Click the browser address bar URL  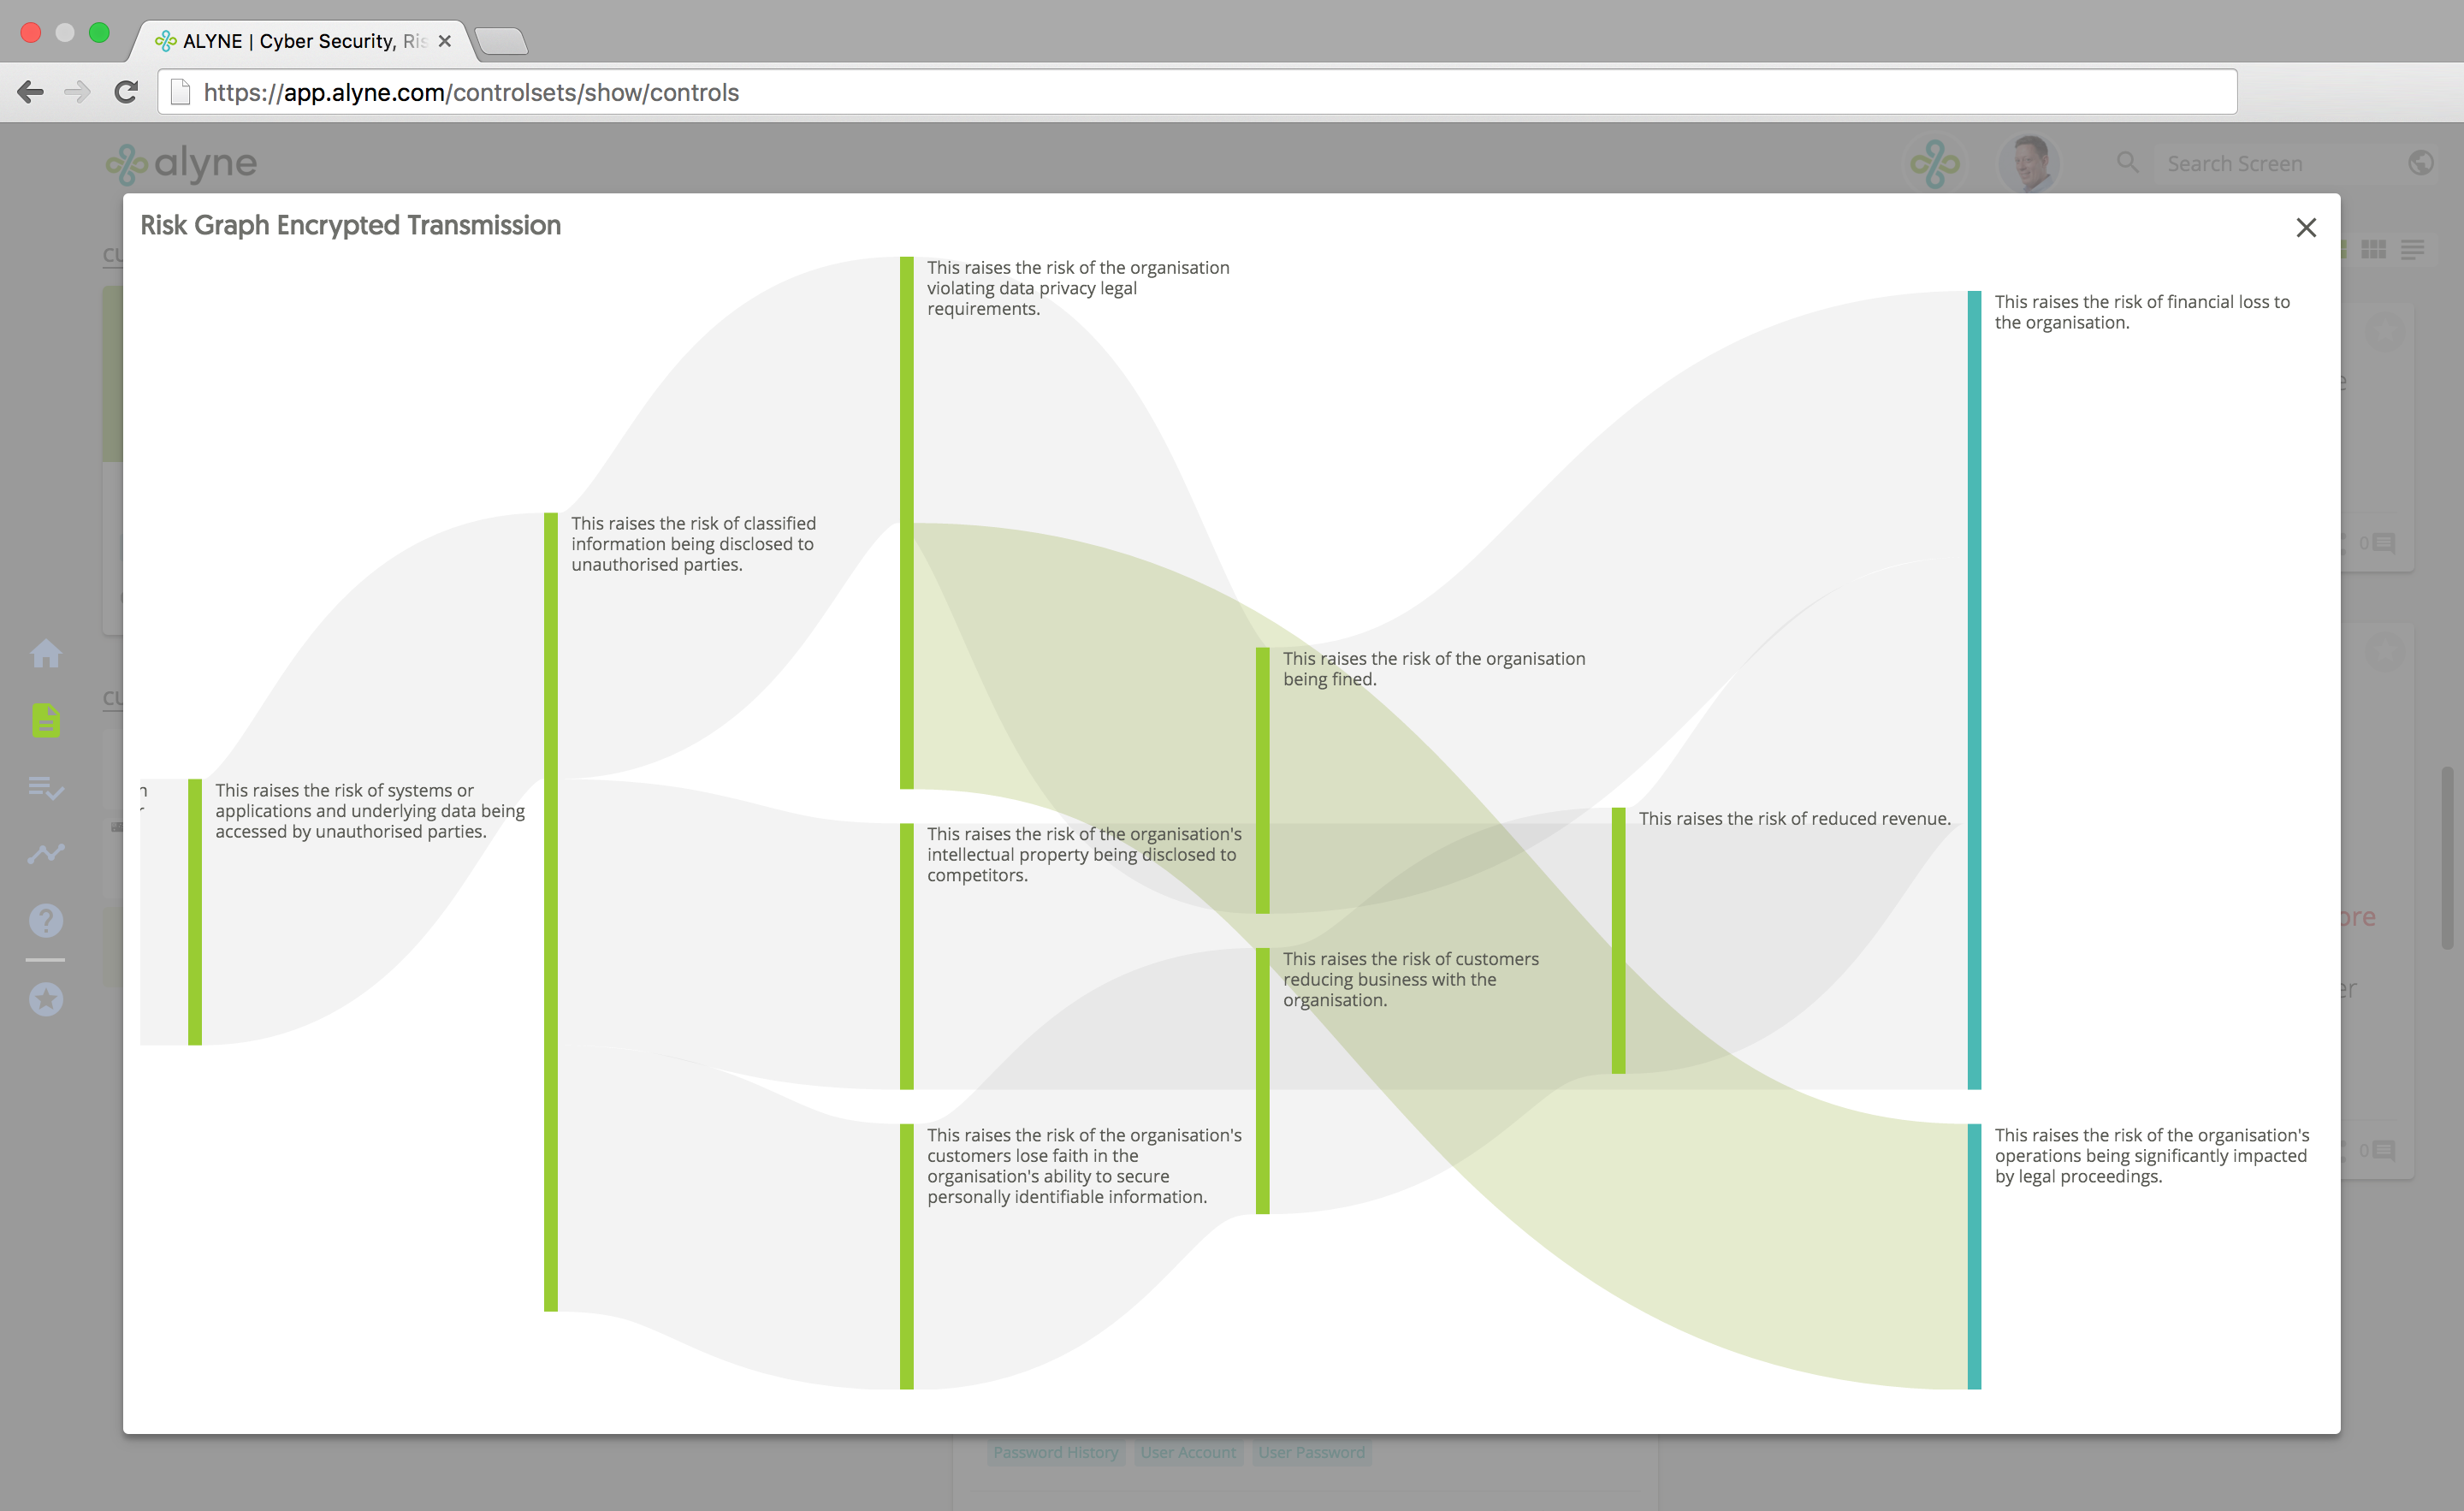(x=470, y=93)
